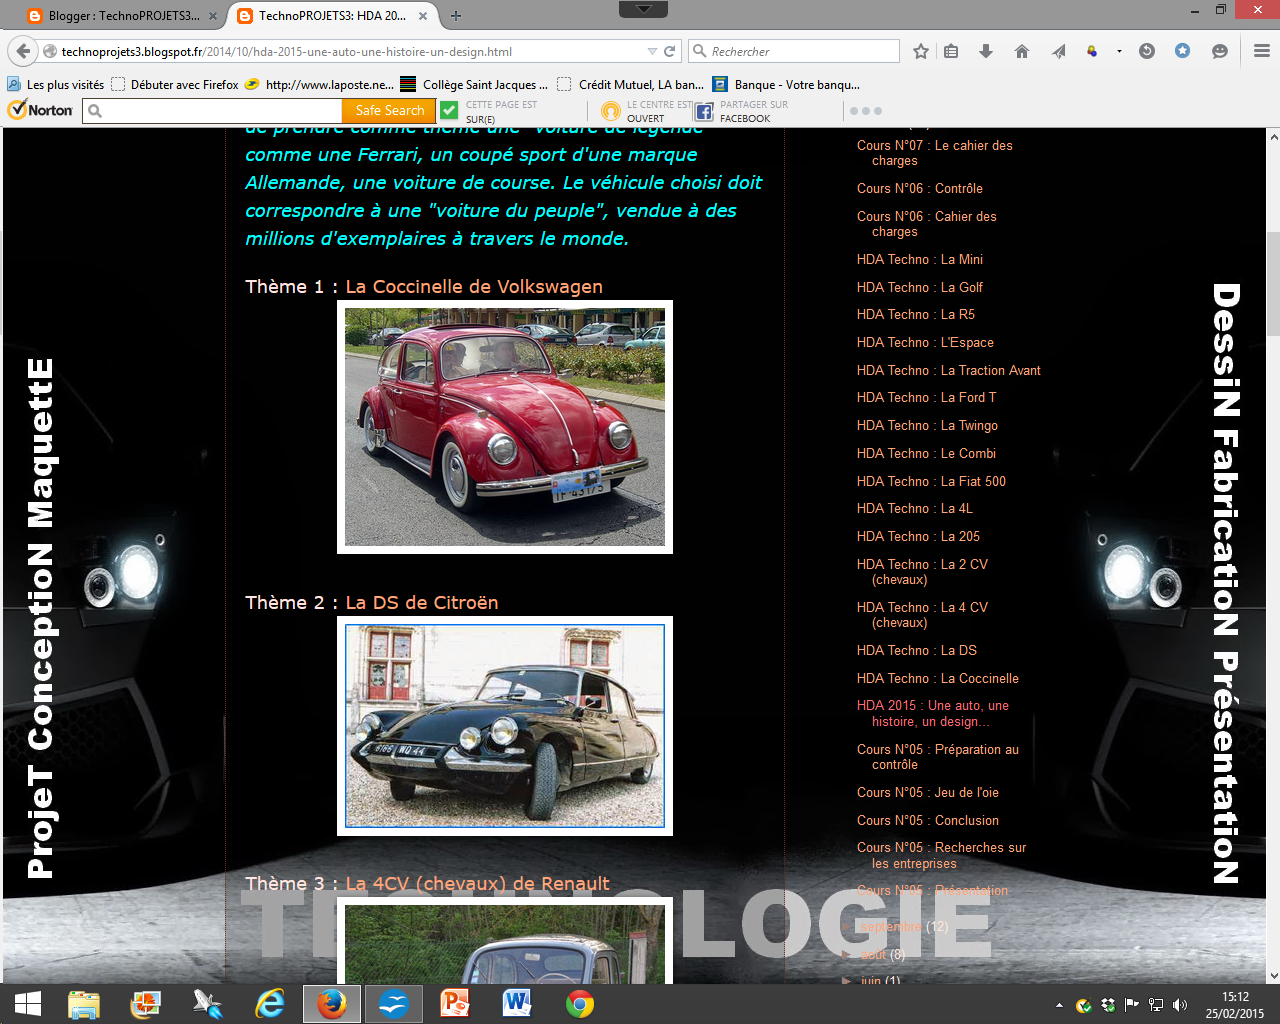Show bookmarks list icon in toolbar
The image size is (1280, 1024).
[x=951, y=51]
